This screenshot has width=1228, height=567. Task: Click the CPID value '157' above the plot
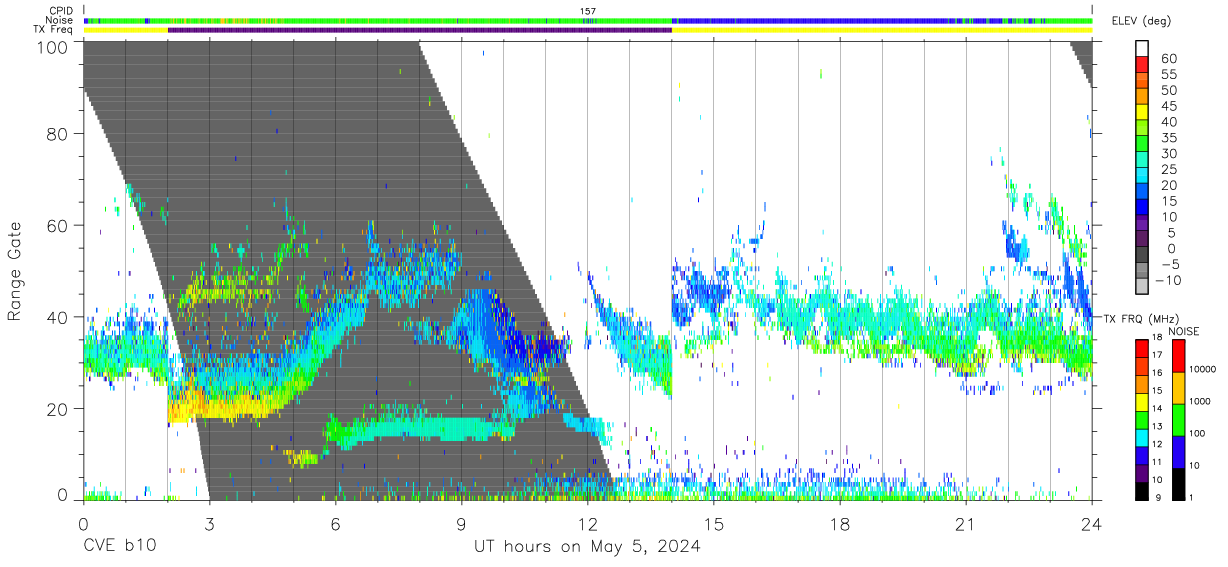pyautogui.click(x=588, y=11)
